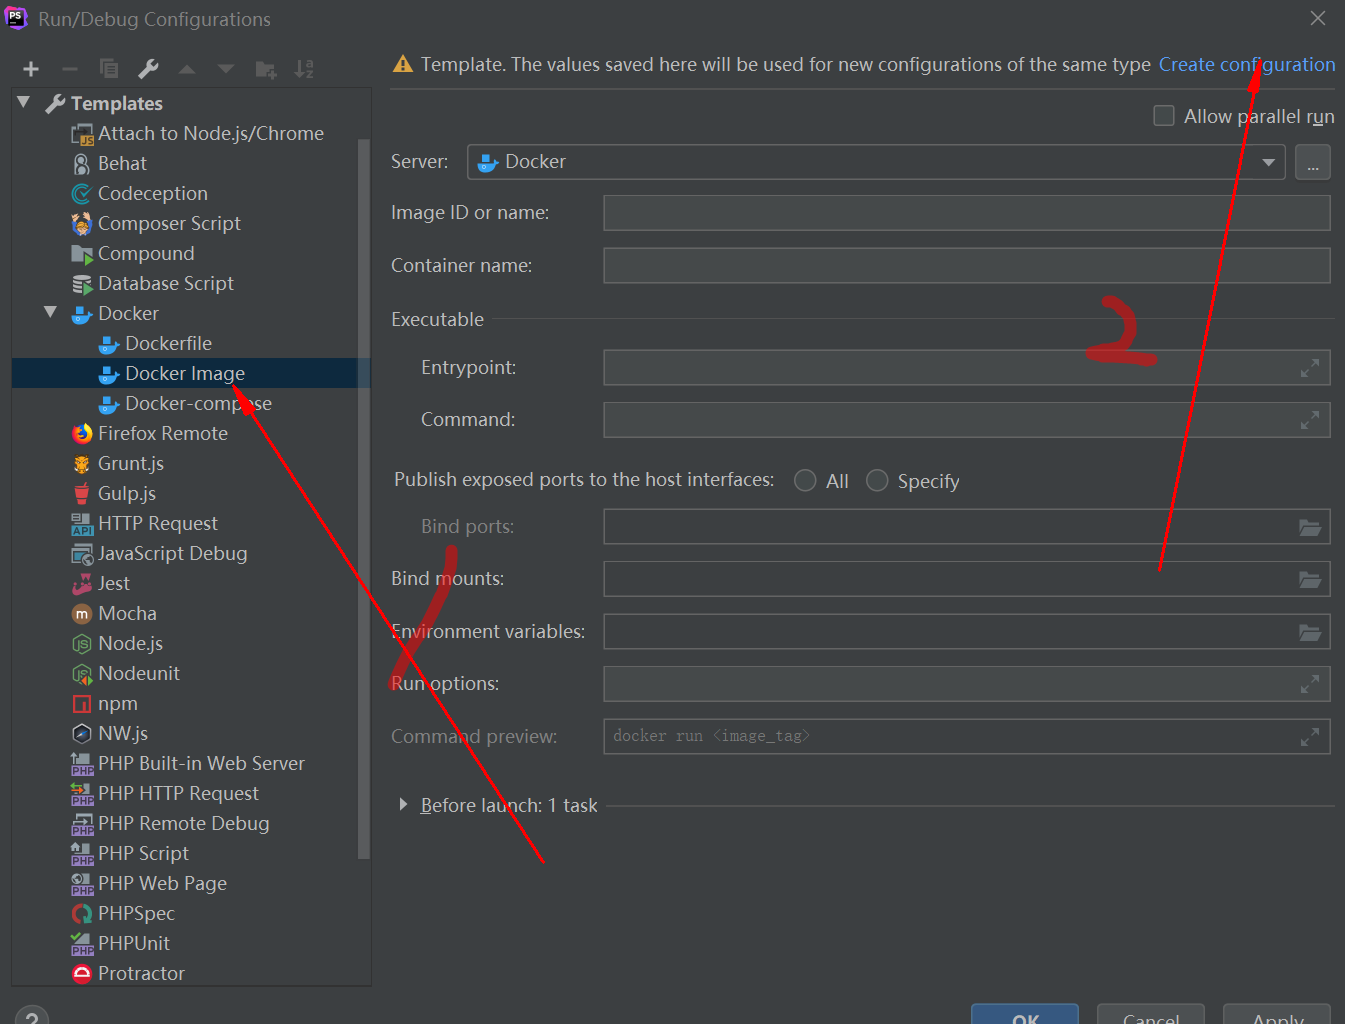1345x1024 pixels.
Task: Click the Image ID or name field
Action: pos(967,213)
